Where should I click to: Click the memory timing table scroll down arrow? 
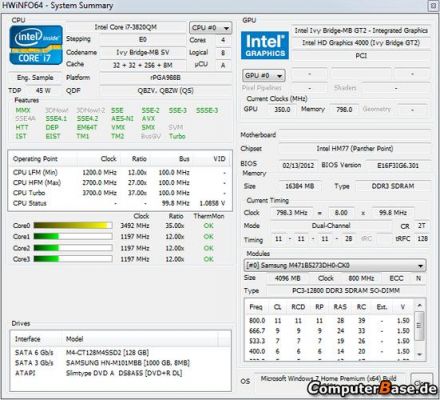coord(420,354)
